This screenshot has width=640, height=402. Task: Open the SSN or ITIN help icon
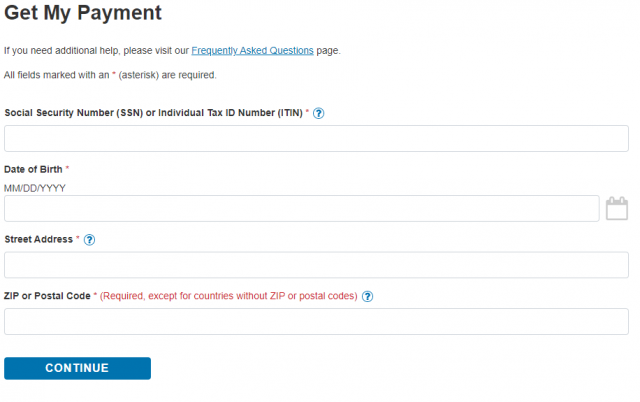coord(318,113)
